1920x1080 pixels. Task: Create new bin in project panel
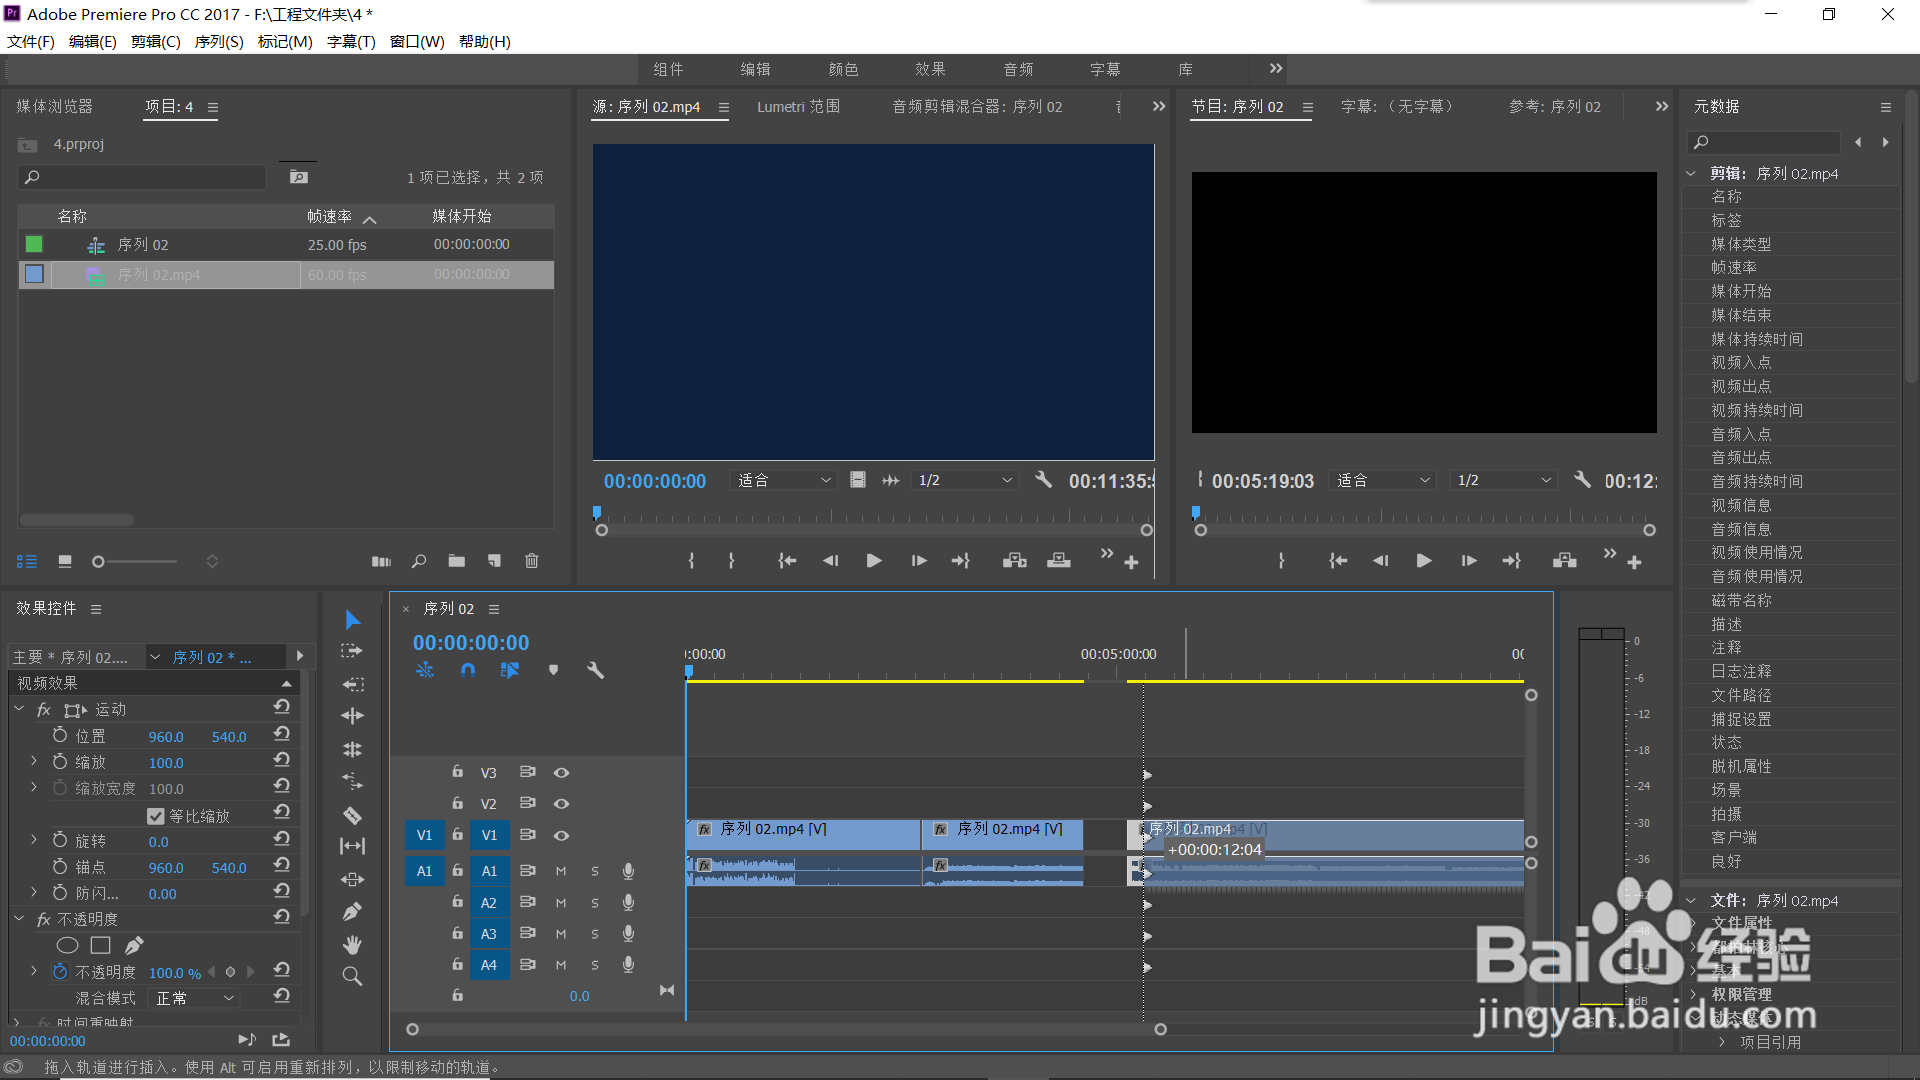(x=457, y=561)
